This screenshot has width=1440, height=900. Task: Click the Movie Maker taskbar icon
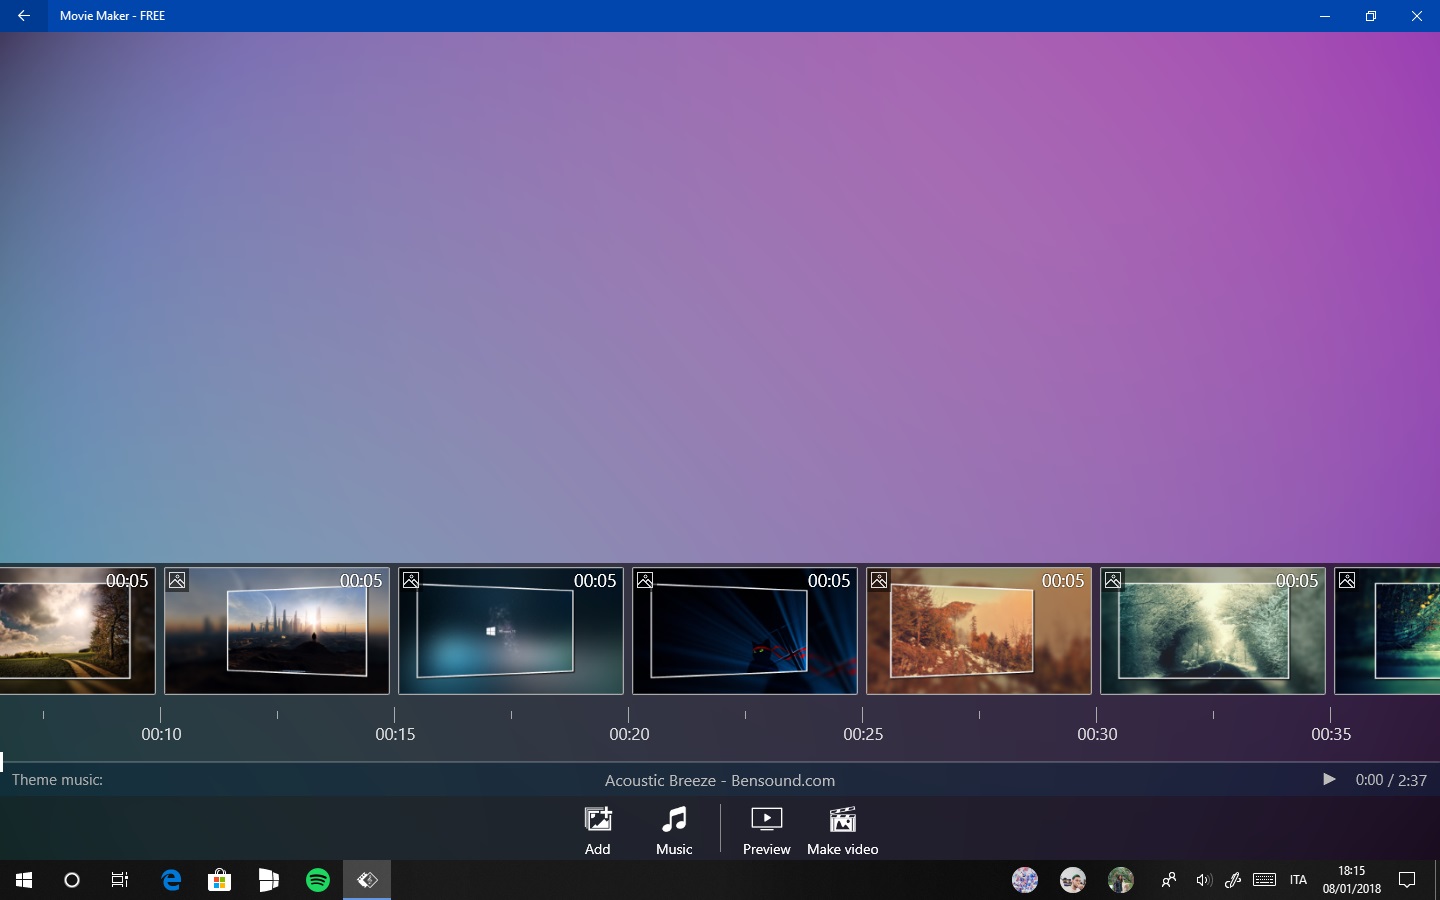coord(367,880)
